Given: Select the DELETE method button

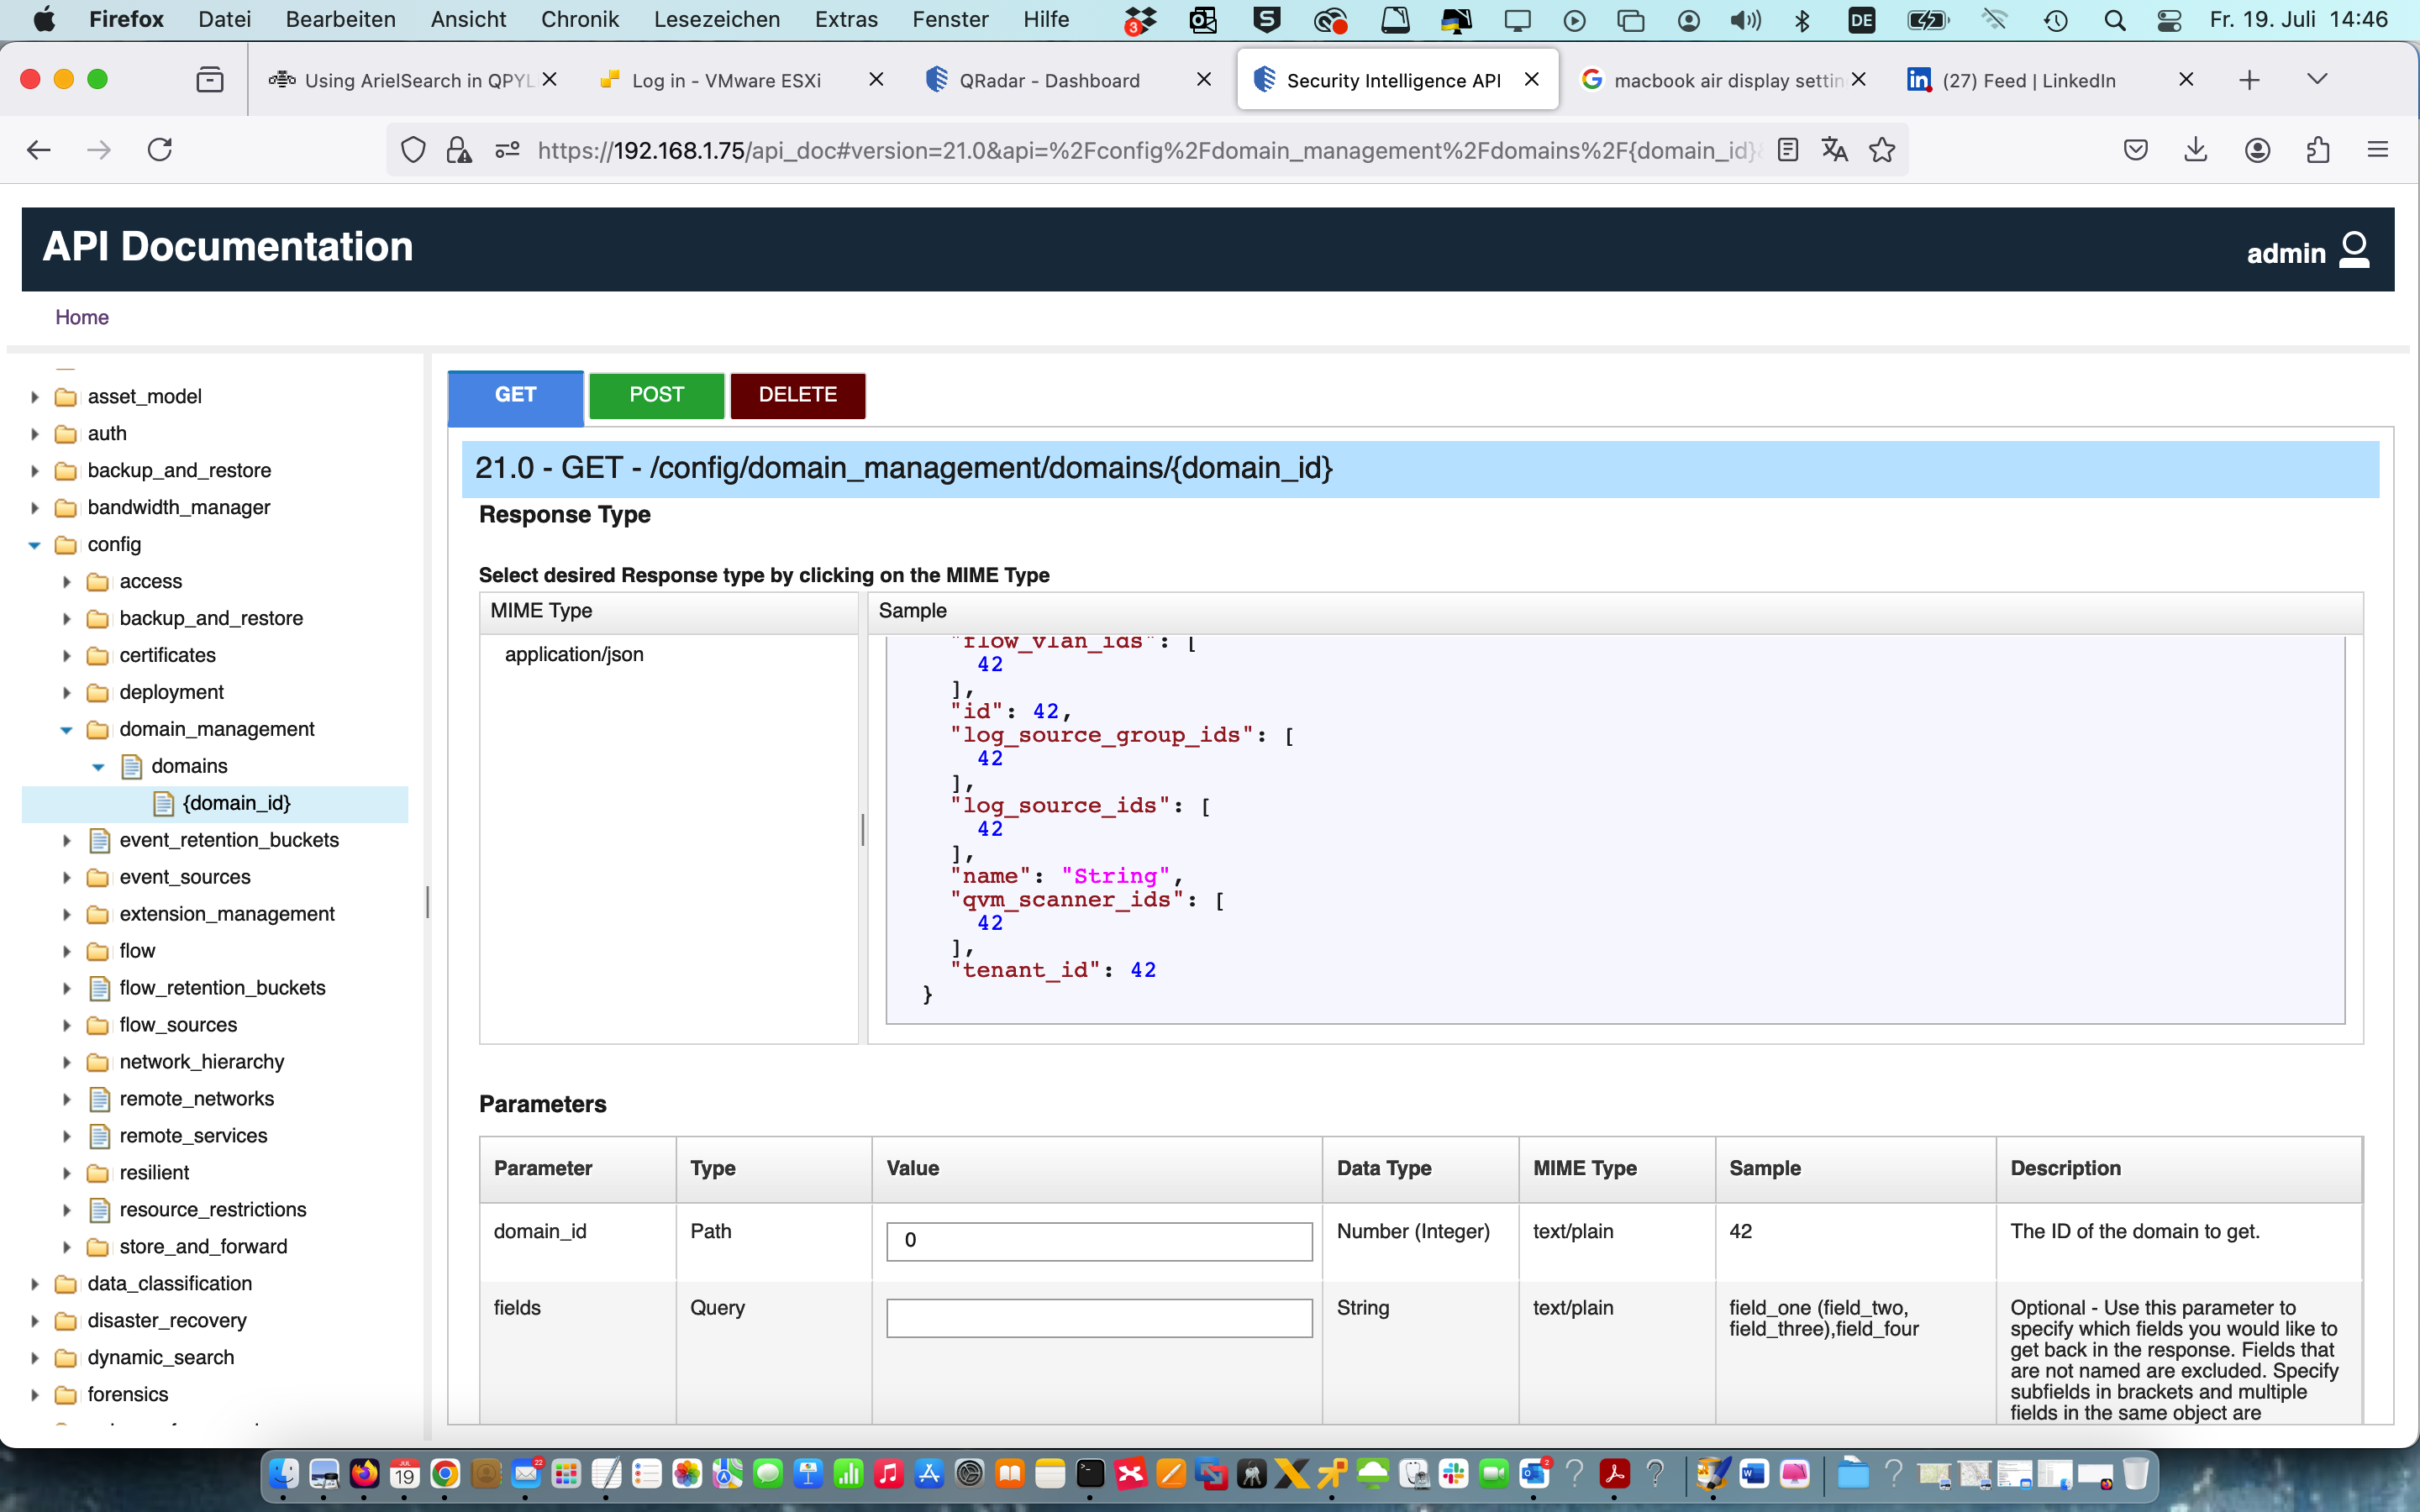Looking at the screenshot, I should 797,395.
